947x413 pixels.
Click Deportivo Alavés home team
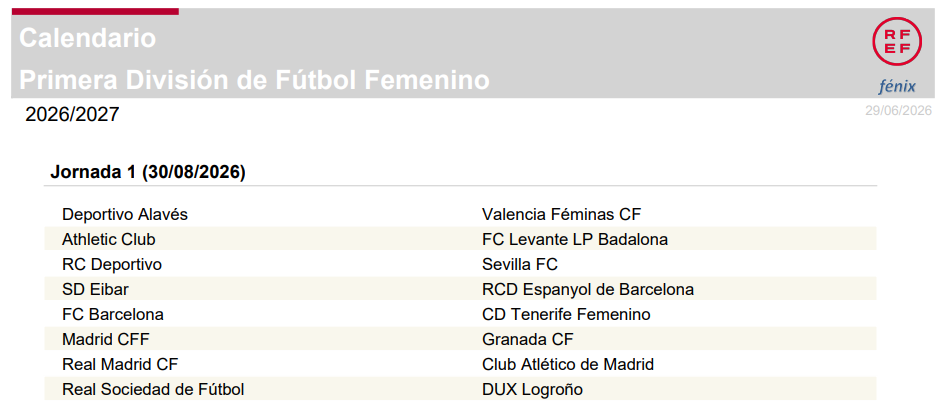(125, 214)
